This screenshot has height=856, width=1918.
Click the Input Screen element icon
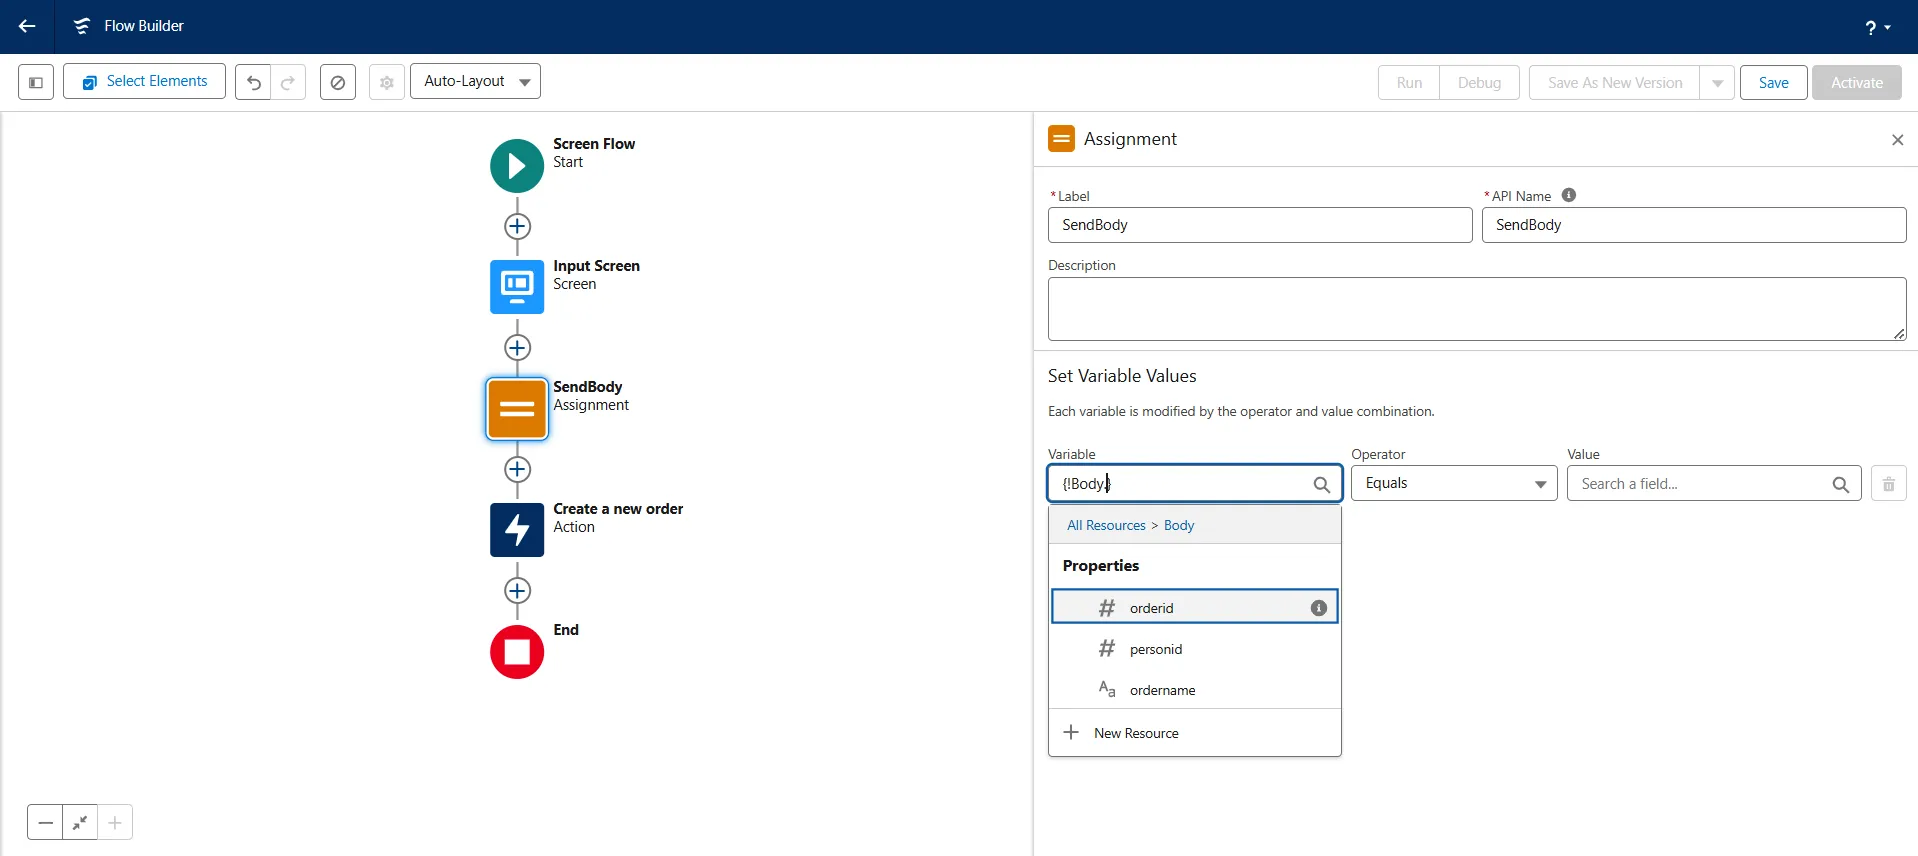point(517,287)
